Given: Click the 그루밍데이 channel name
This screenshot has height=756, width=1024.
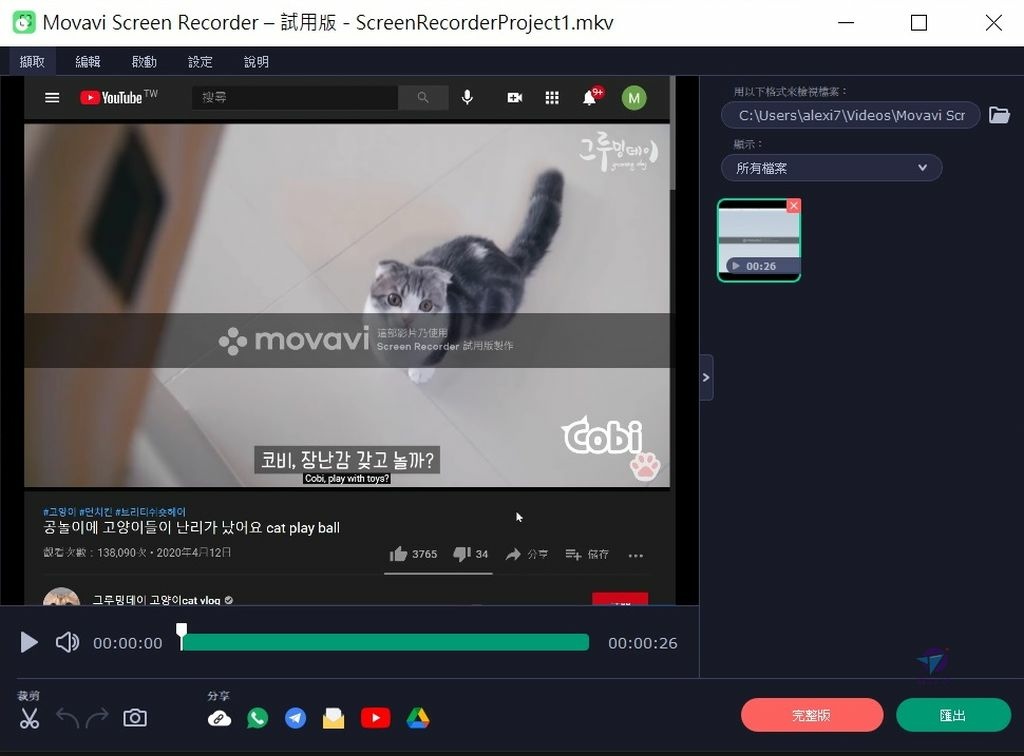Looking at the screenshot, I should pyautogui.click(x=157, y=599).
